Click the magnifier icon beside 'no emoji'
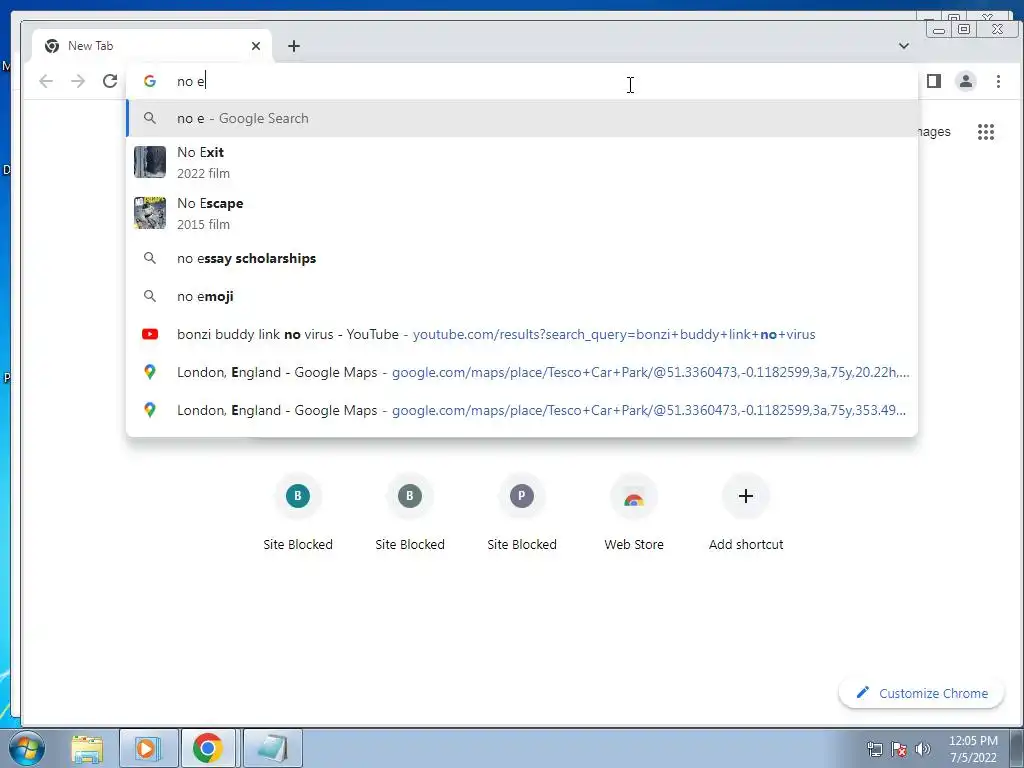The height and width of the screenshot is (768, 1024). (x=150, y=296)
